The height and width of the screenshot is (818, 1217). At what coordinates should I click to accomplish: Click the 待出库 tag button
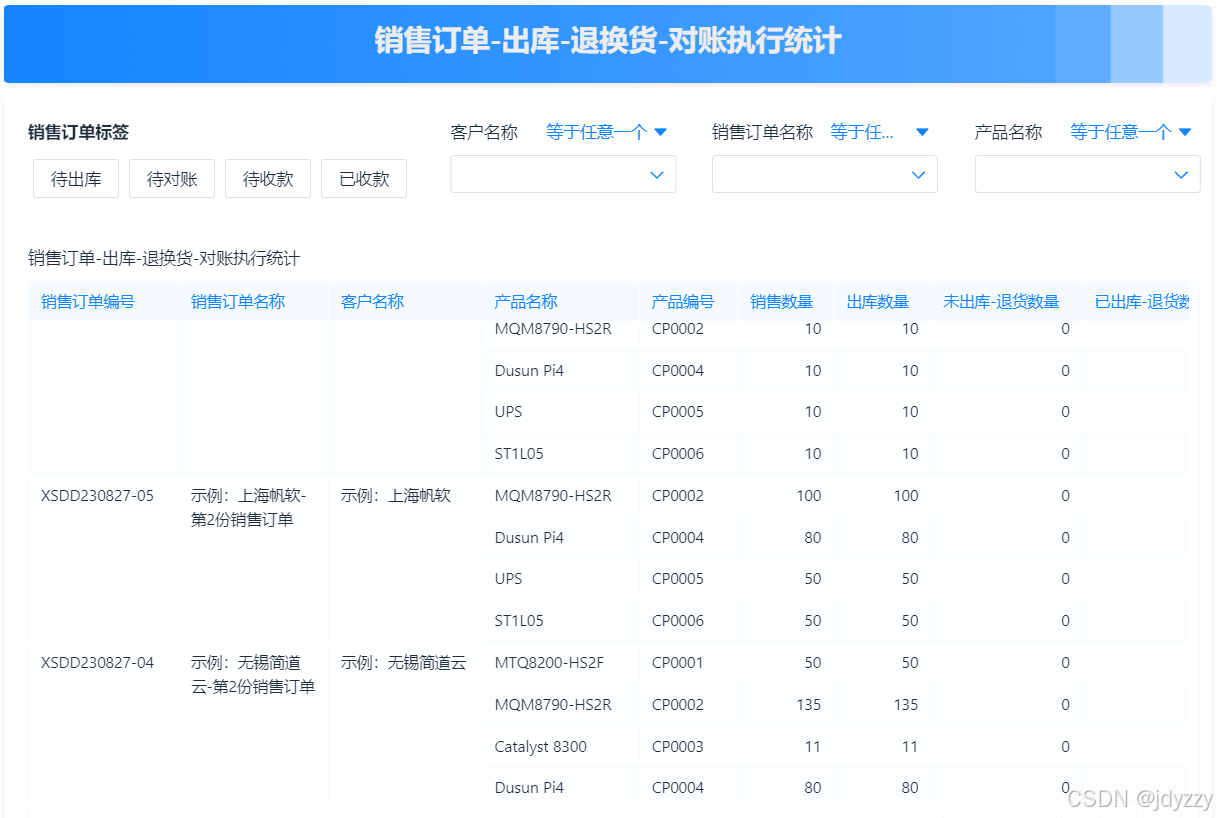(76, 179)
